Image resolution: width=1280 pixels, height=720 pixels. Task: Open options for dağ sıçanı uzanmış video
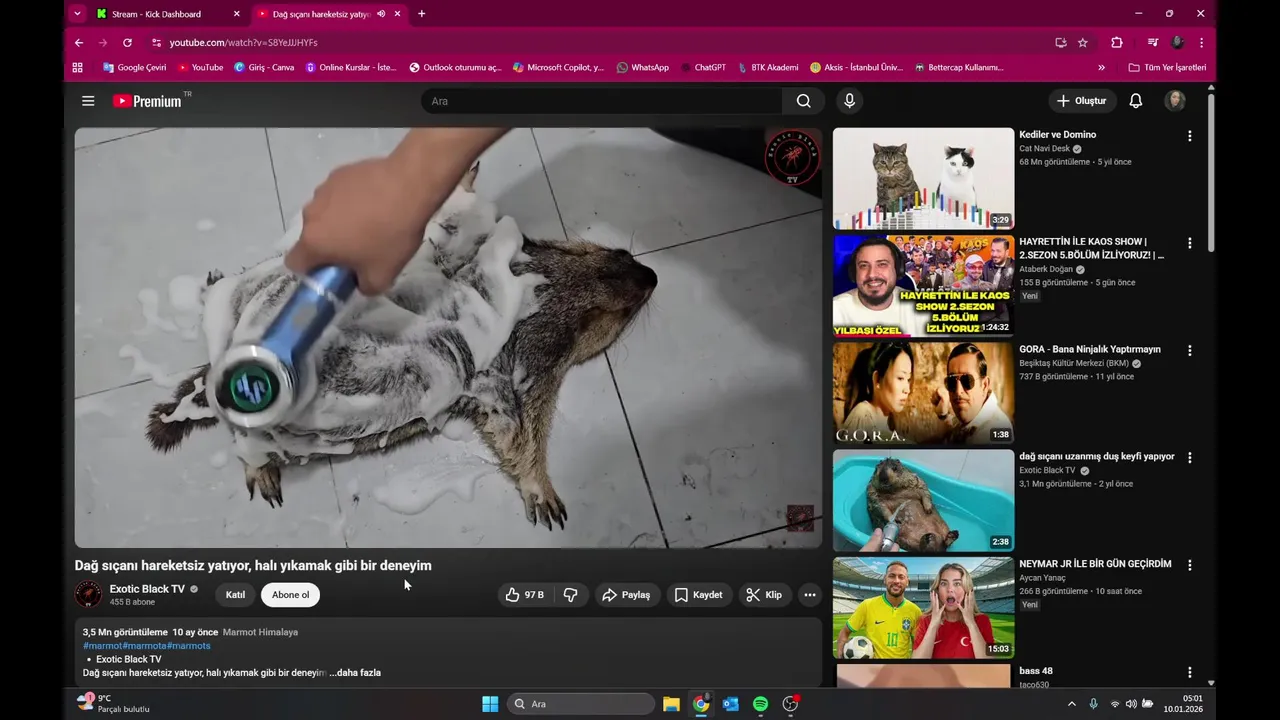(1190, 458)
